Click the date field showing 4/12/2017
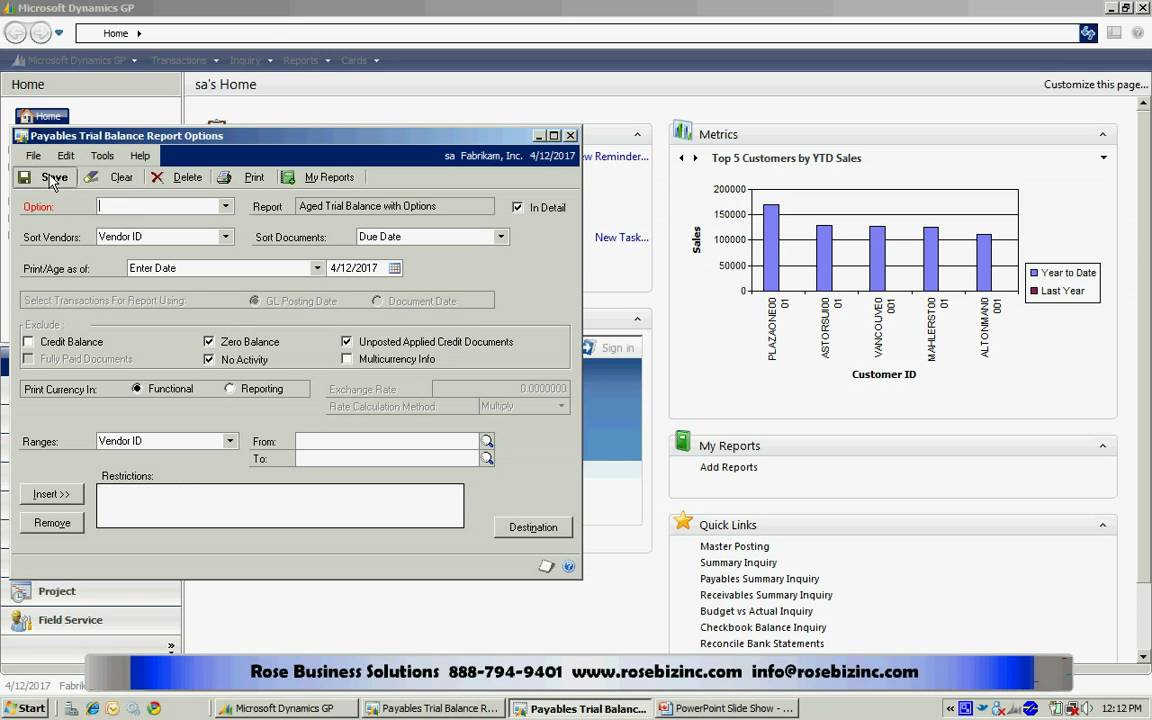The image size is (1152, 720). pyautogui.click(x=356, y=268)
